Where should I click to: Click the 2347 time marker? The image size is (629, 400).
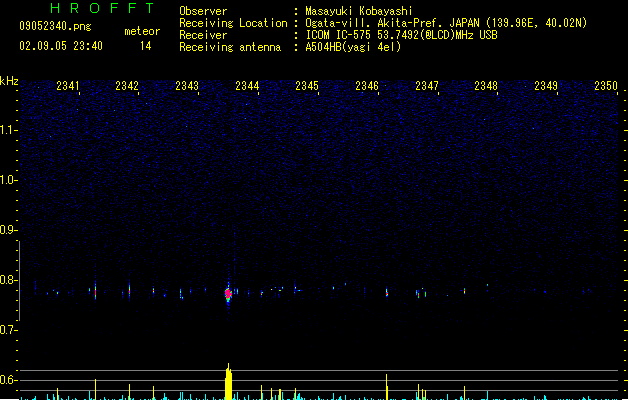427,86
